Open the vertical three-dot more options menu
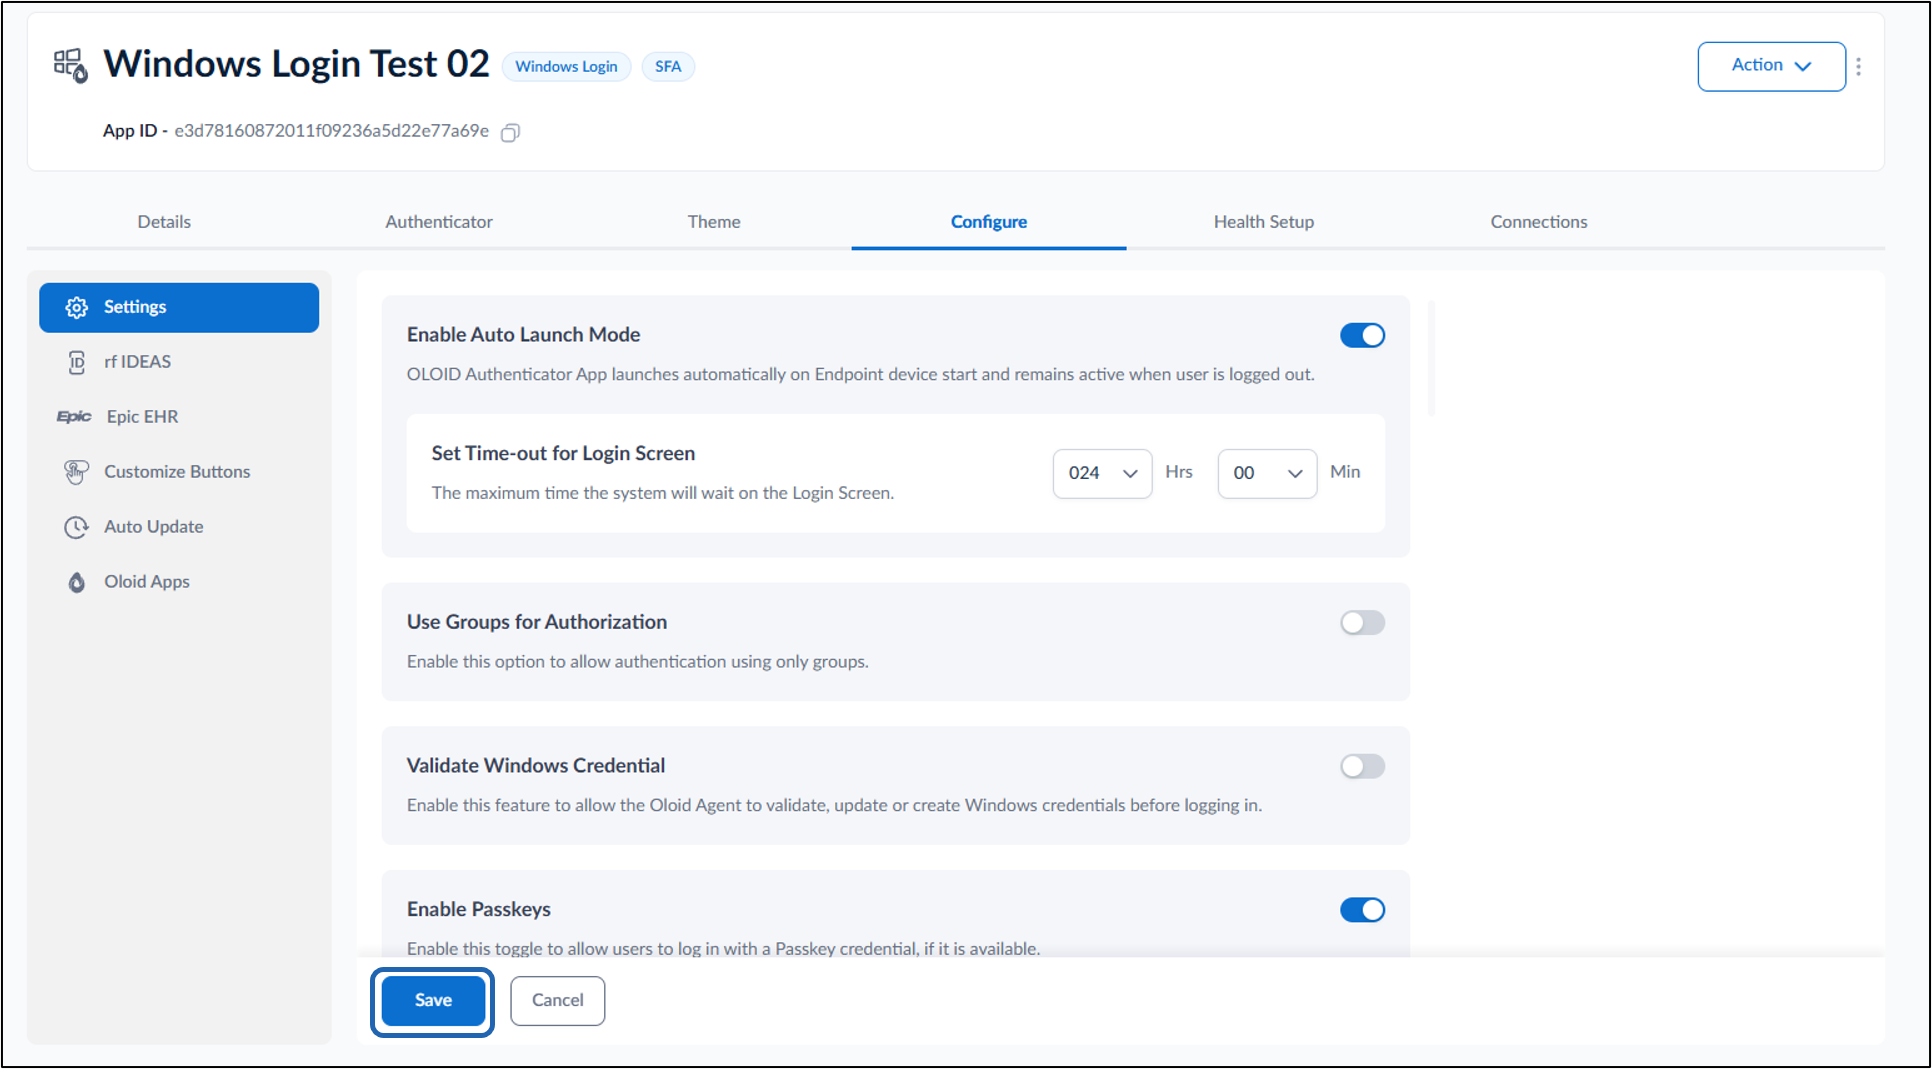This screenshot has width=1932, height=1069. pyautogui.click(x=1858, y=66)
